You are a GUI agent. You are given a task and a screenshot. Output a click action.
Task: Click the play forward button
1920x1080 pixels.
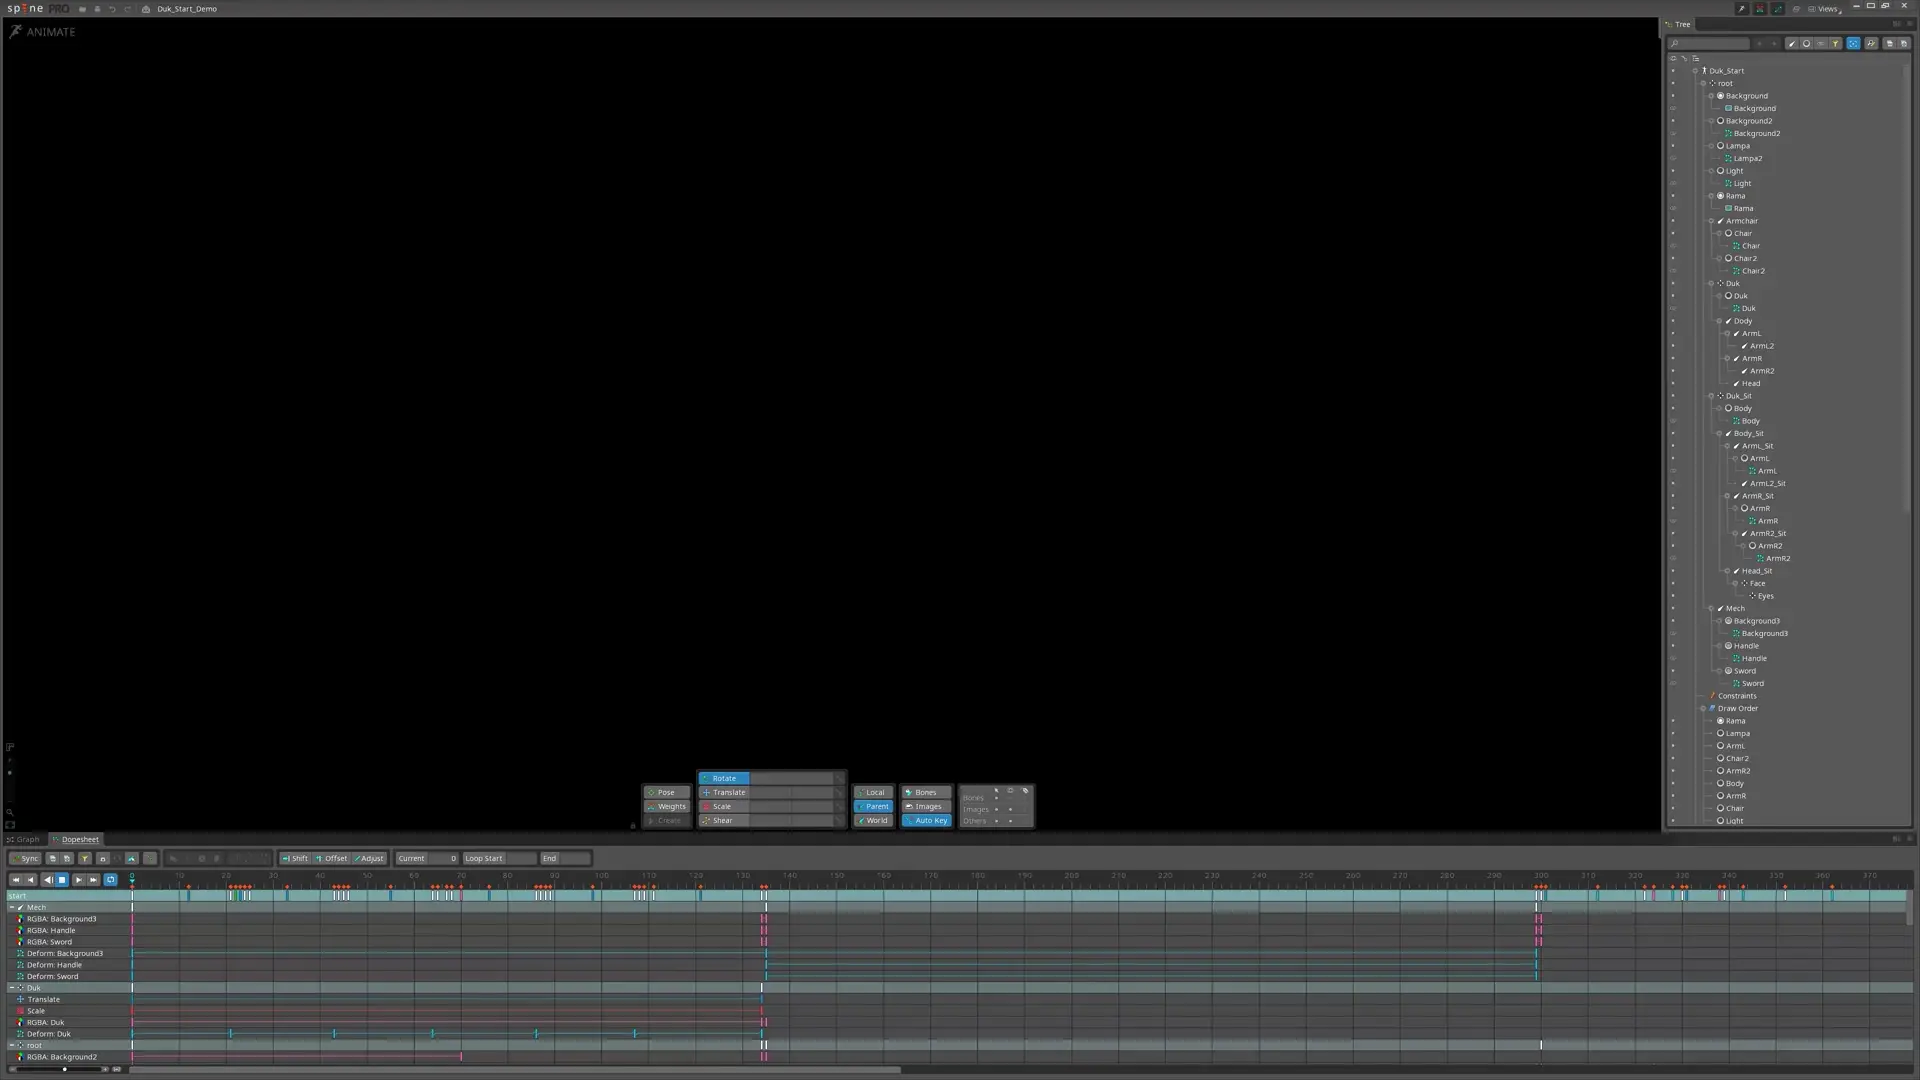(78, 880)
